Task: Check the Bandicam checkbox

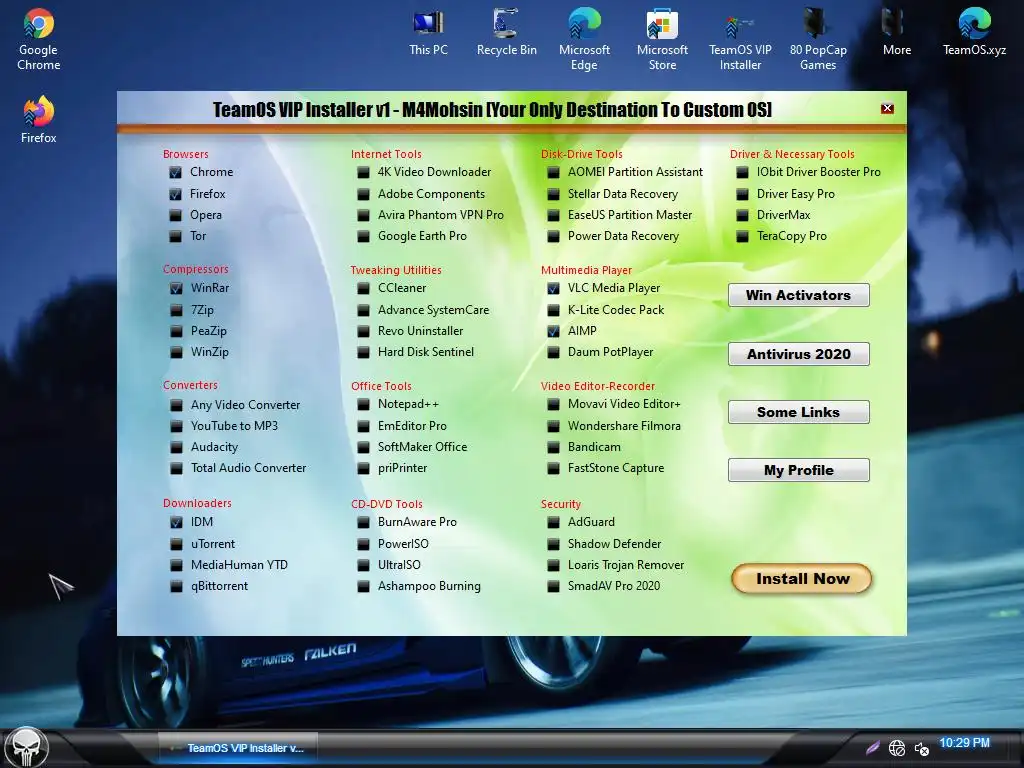Action: pyautogui.click(x=553, y=447)
